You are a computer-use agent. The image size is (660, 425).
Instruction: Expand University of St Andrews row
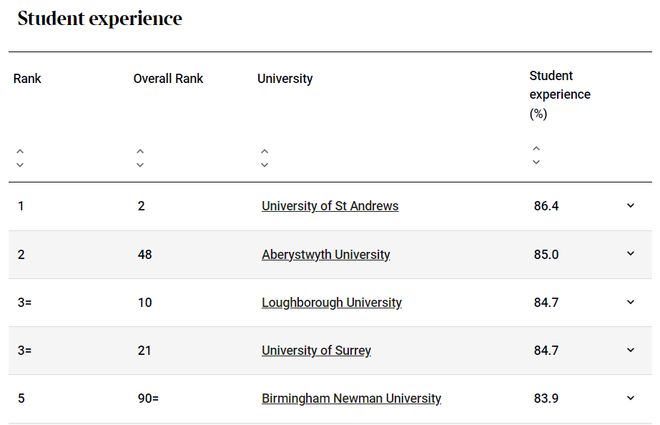pyautogui.click(x=631, y=205)
